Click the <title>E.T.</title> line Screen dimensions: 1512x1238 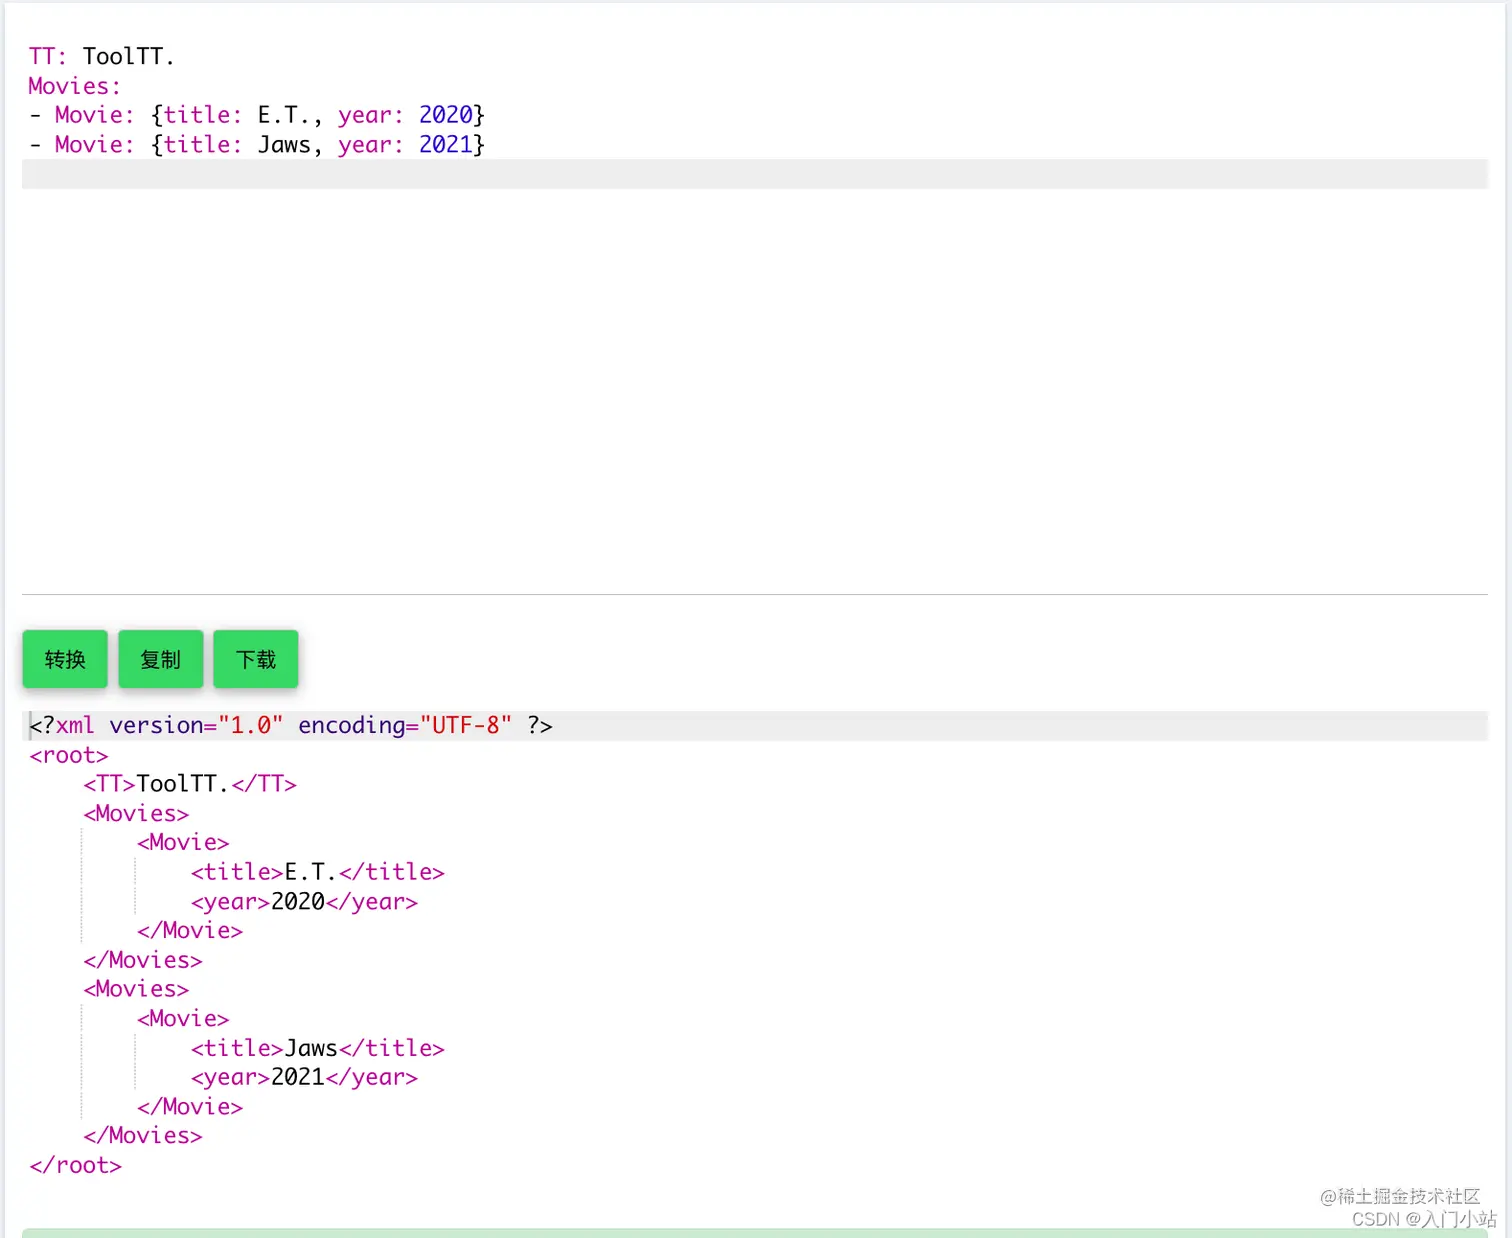(x=318, y=872)
